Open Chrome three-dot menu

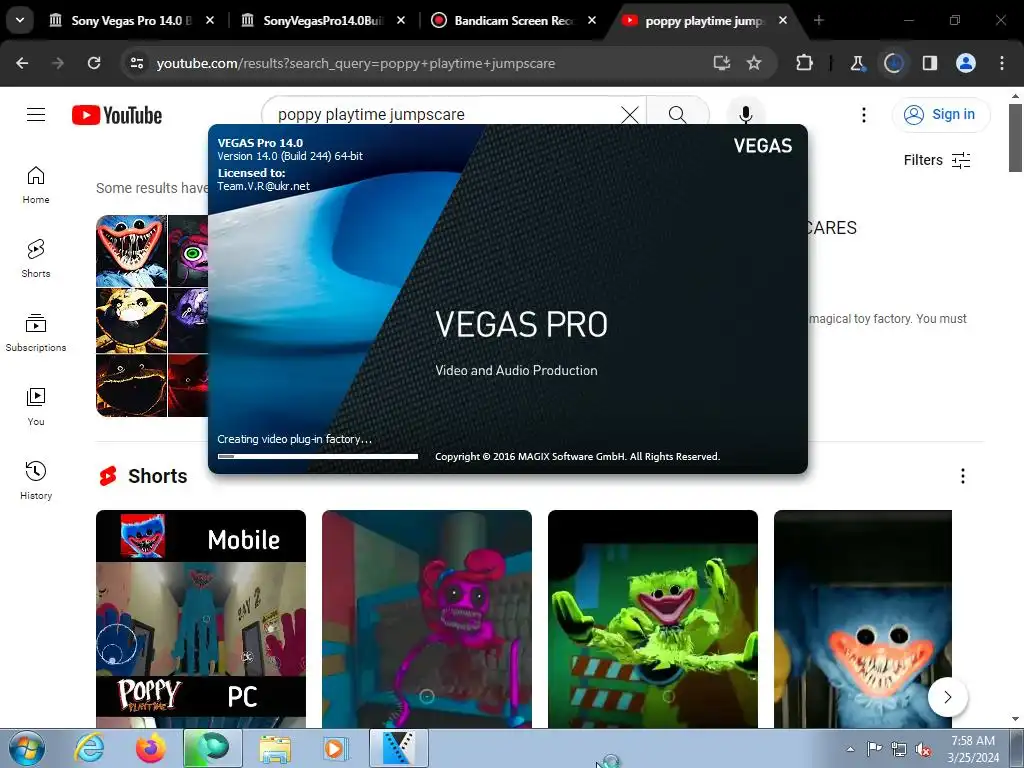tap(1002, 63)
